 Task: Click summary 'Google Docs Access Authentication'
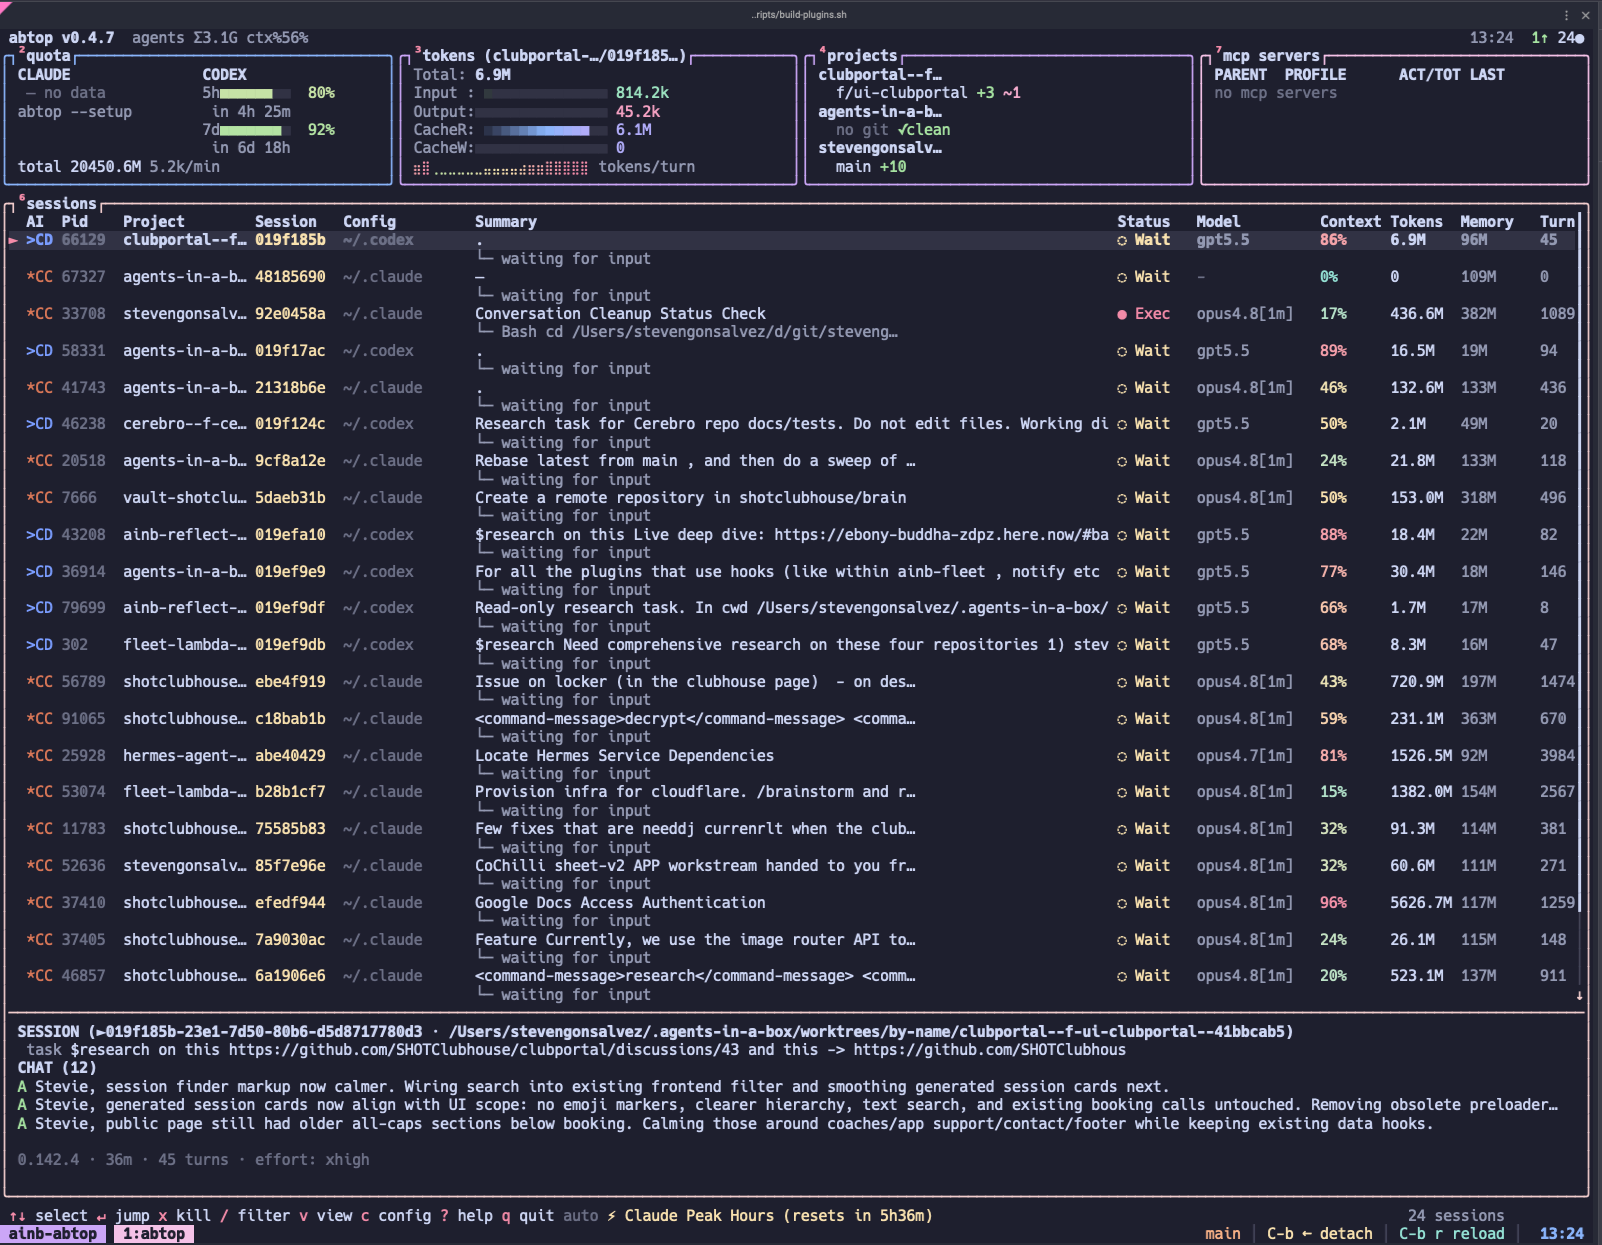point(620,903)
